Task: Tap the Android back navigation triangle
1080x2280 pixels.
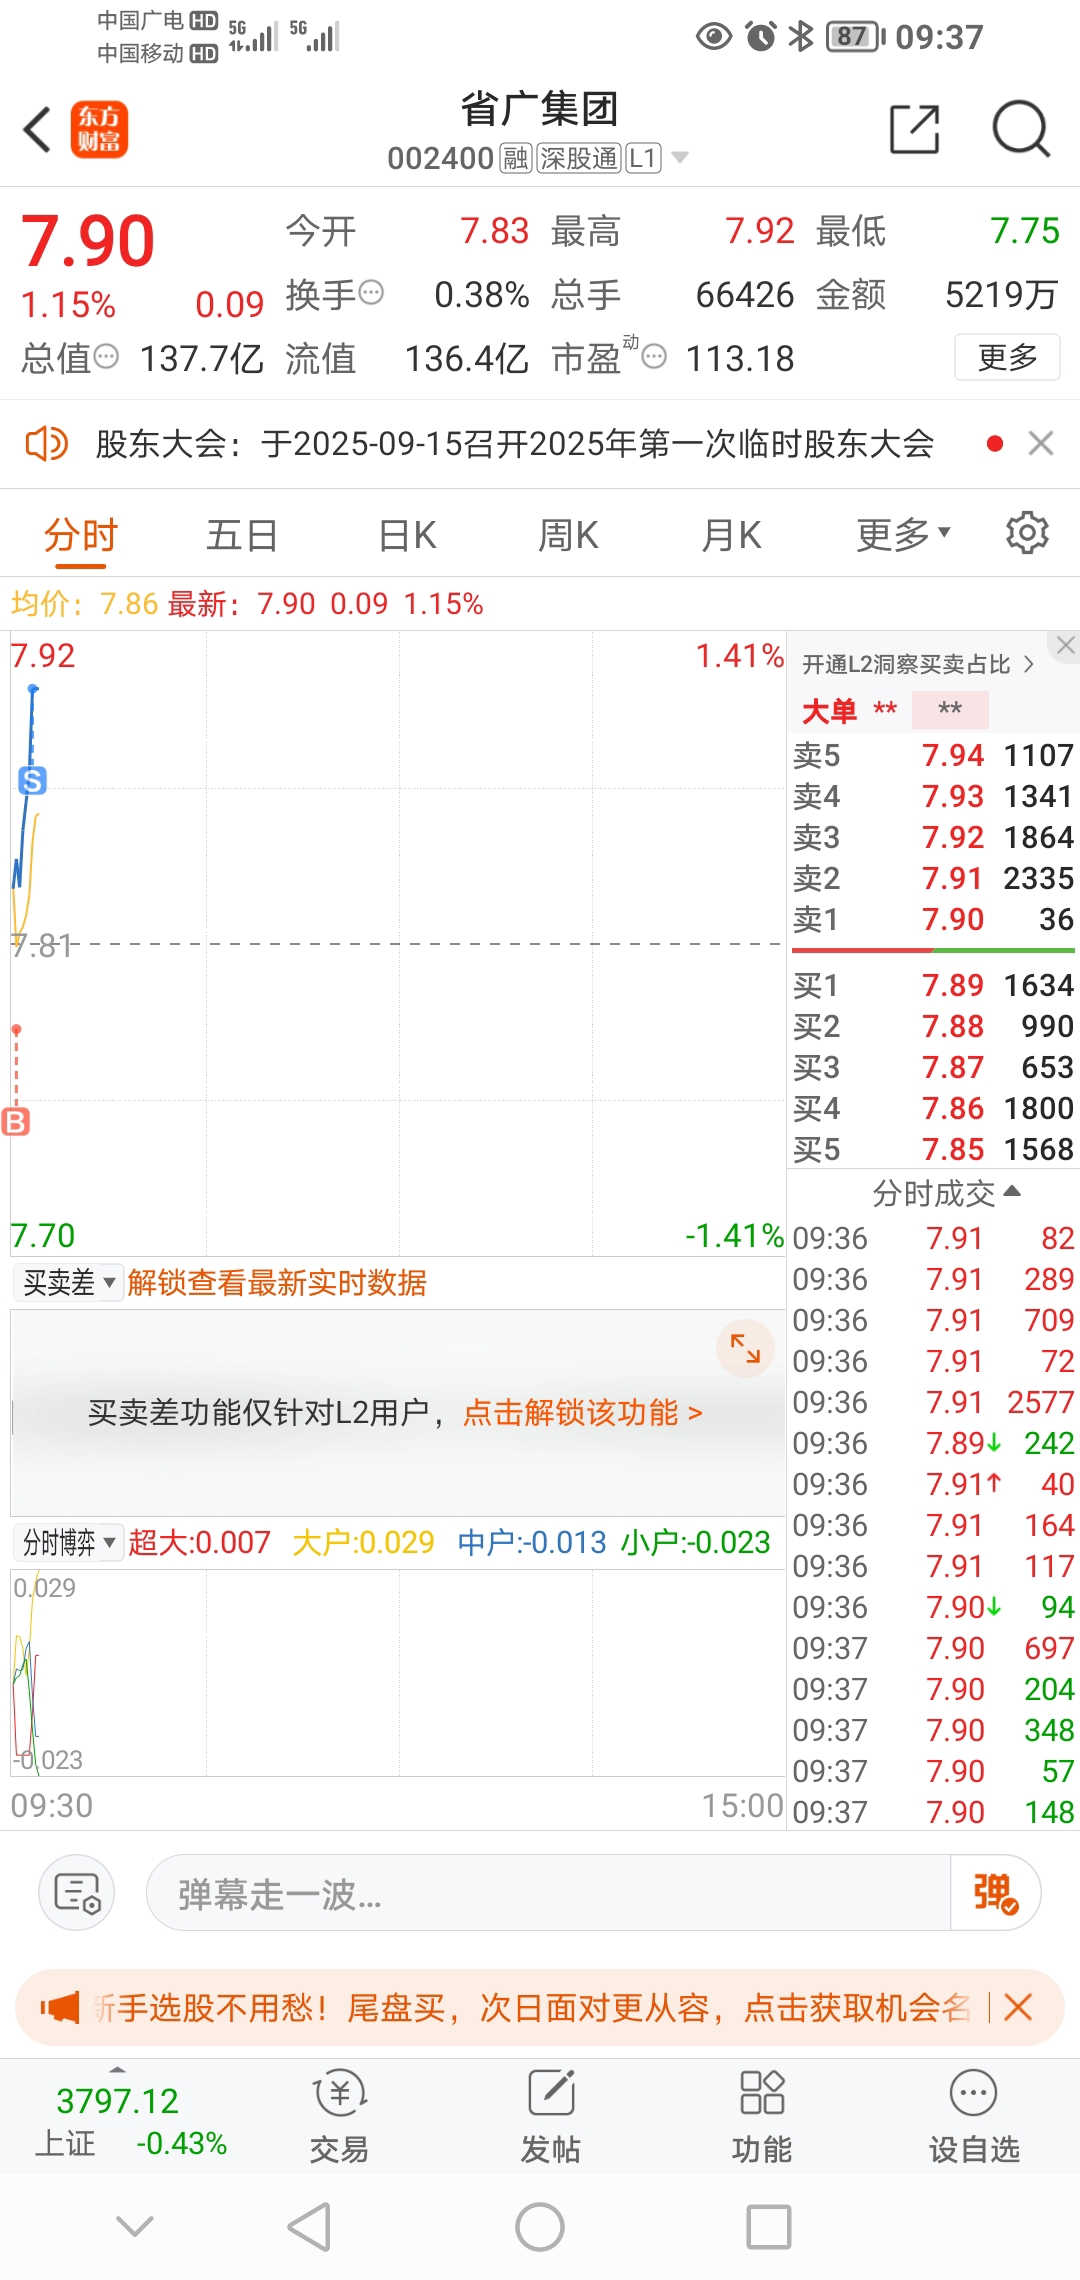Action: (x=309, y=2226)
